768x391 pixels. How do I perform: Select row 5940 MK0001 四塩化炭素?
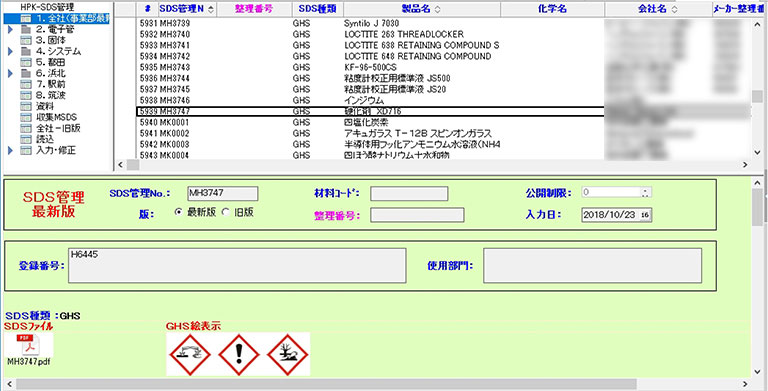coord(370,122)
